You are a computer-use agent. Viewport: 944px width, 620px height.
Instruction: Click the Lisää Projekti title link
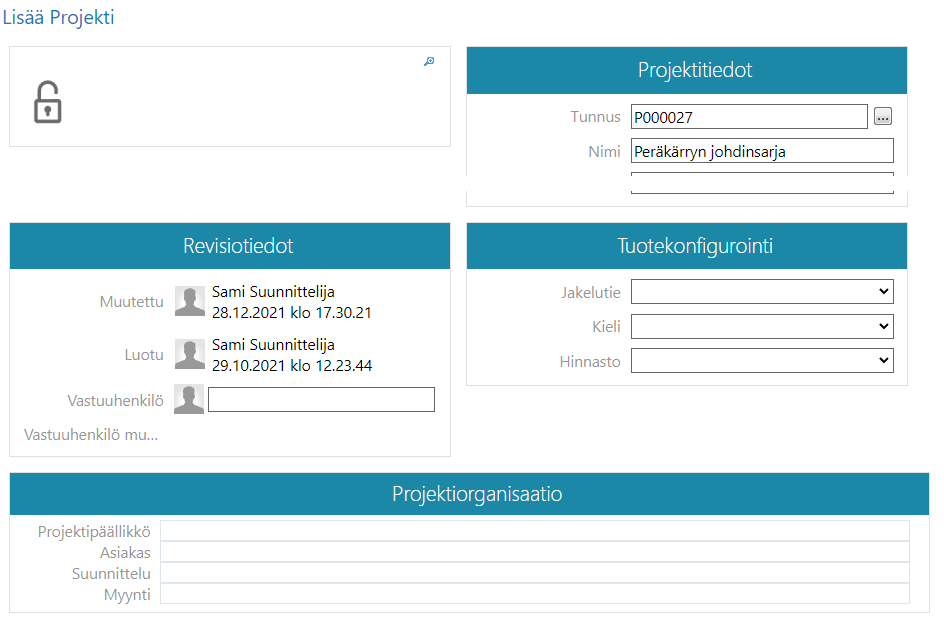(59, 18)
